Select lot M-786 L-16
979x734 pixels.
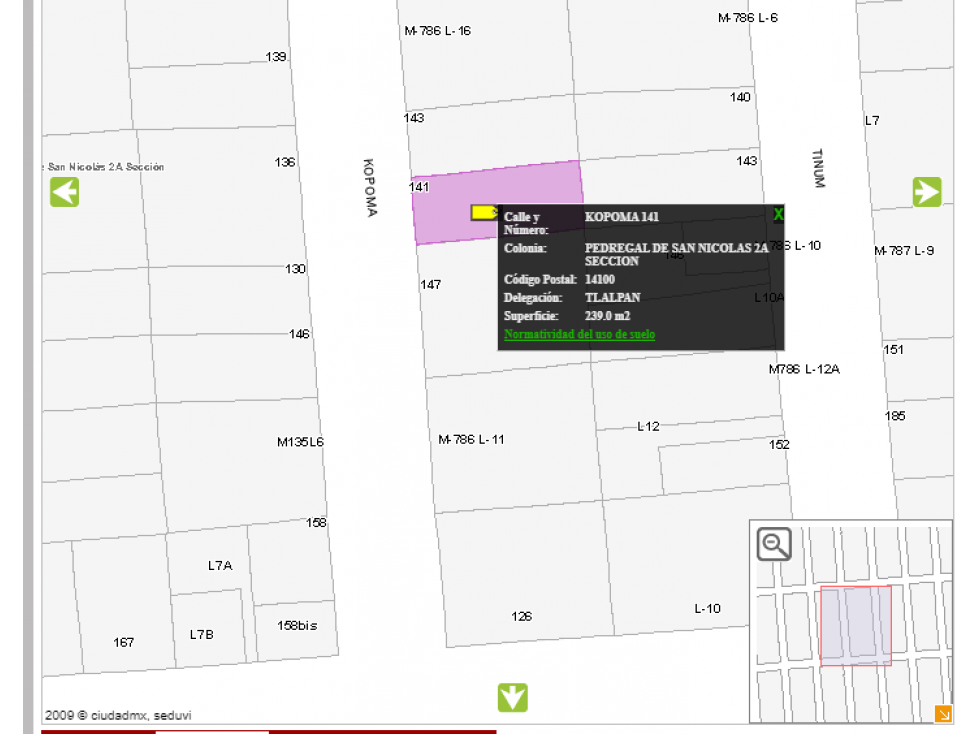(437, 31)
